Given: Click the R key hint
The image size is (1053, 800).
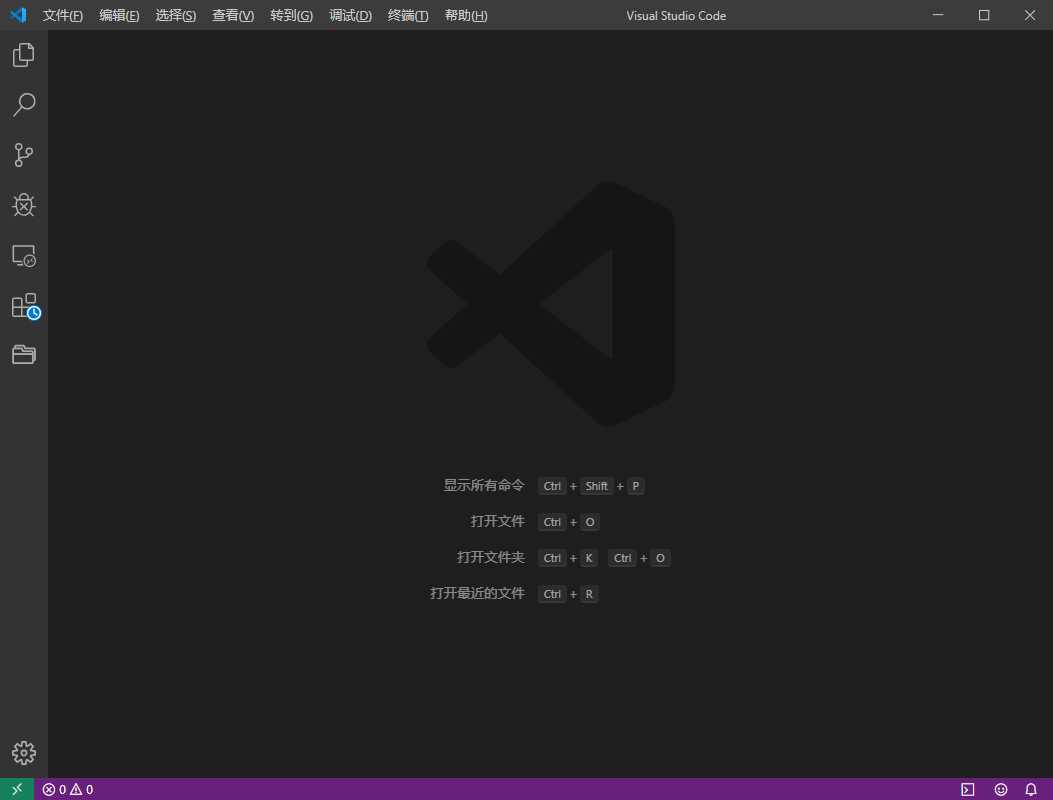Looking at the screenshot, I should pyautogui.click(x=589, y=594).
